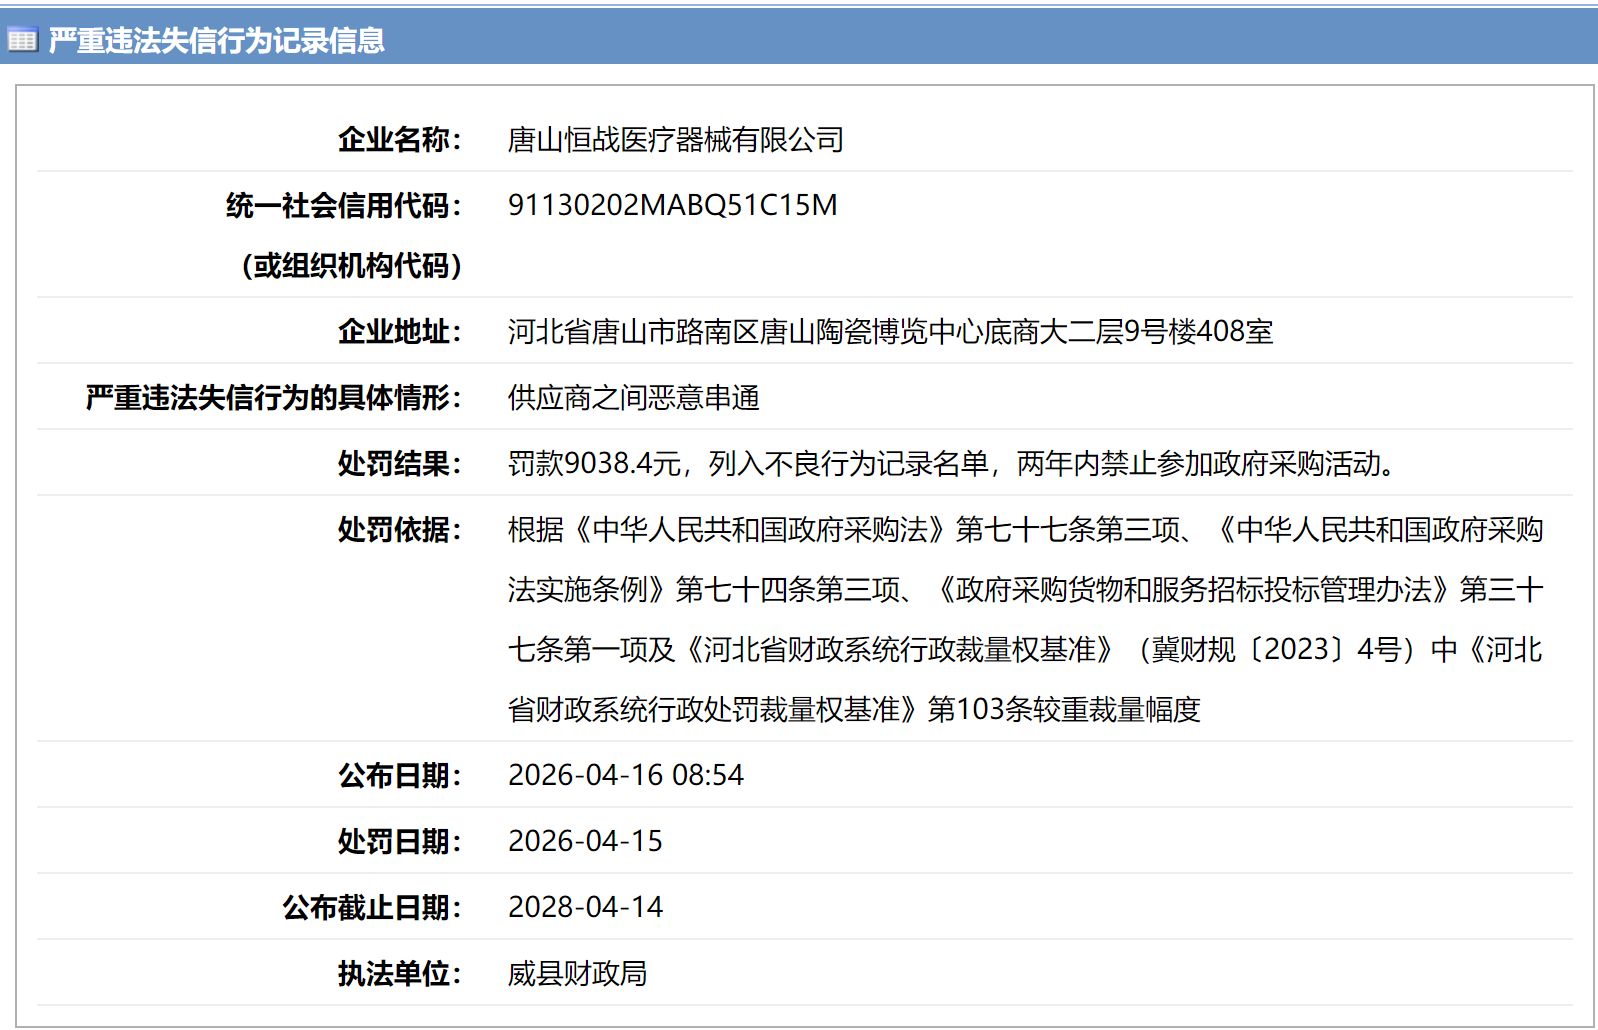
Task: Click the 处罚结果 label
Action: click(399, 463)
